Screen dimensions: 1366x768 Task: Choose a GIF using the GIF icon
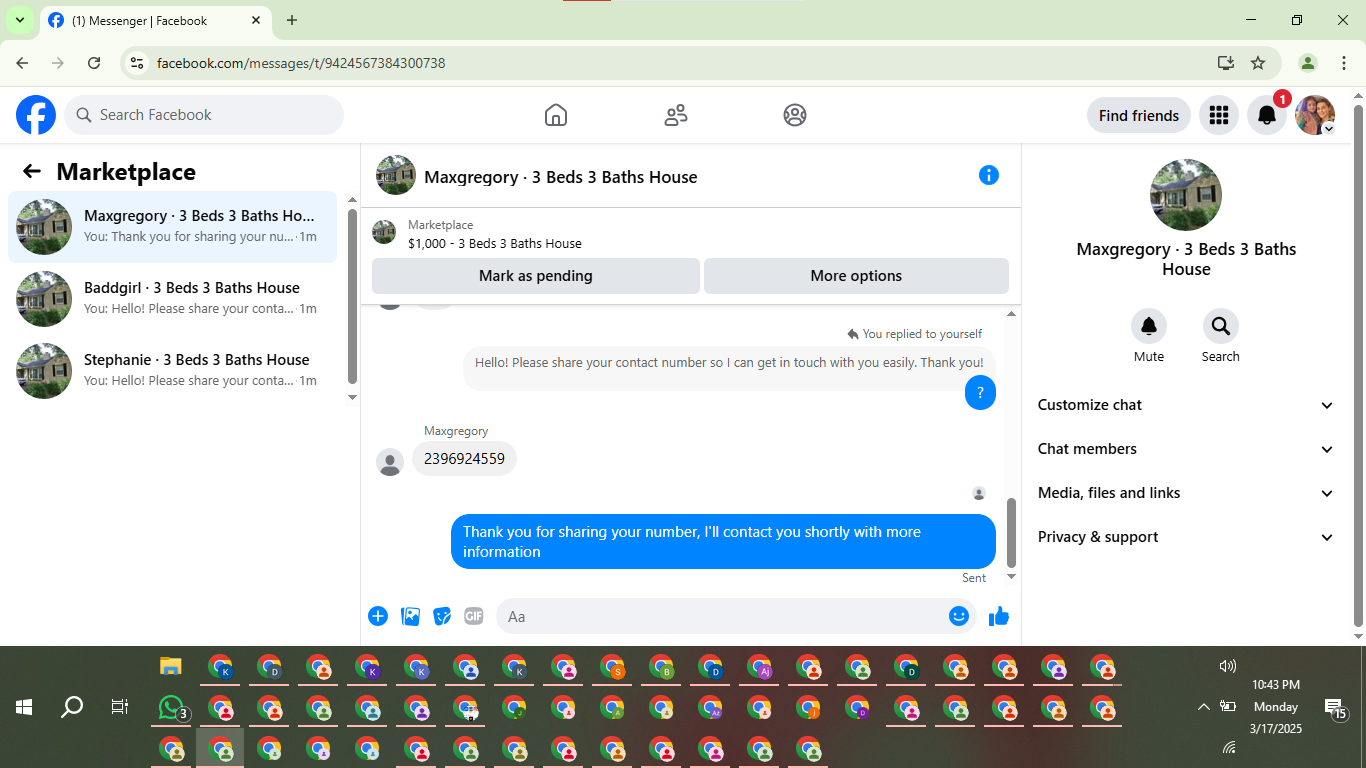(474, 616)
